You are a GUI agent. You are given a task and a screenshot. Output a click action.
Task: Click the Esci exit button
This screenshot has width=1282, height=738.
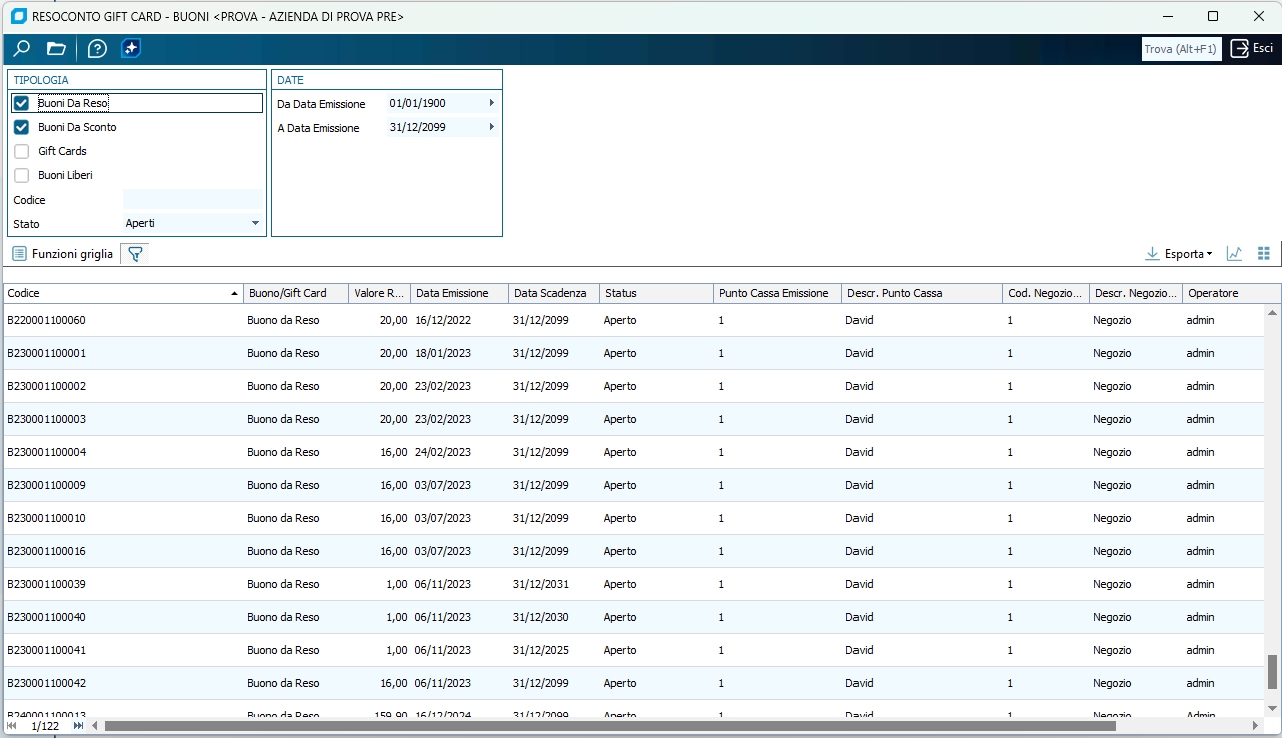1252,49
